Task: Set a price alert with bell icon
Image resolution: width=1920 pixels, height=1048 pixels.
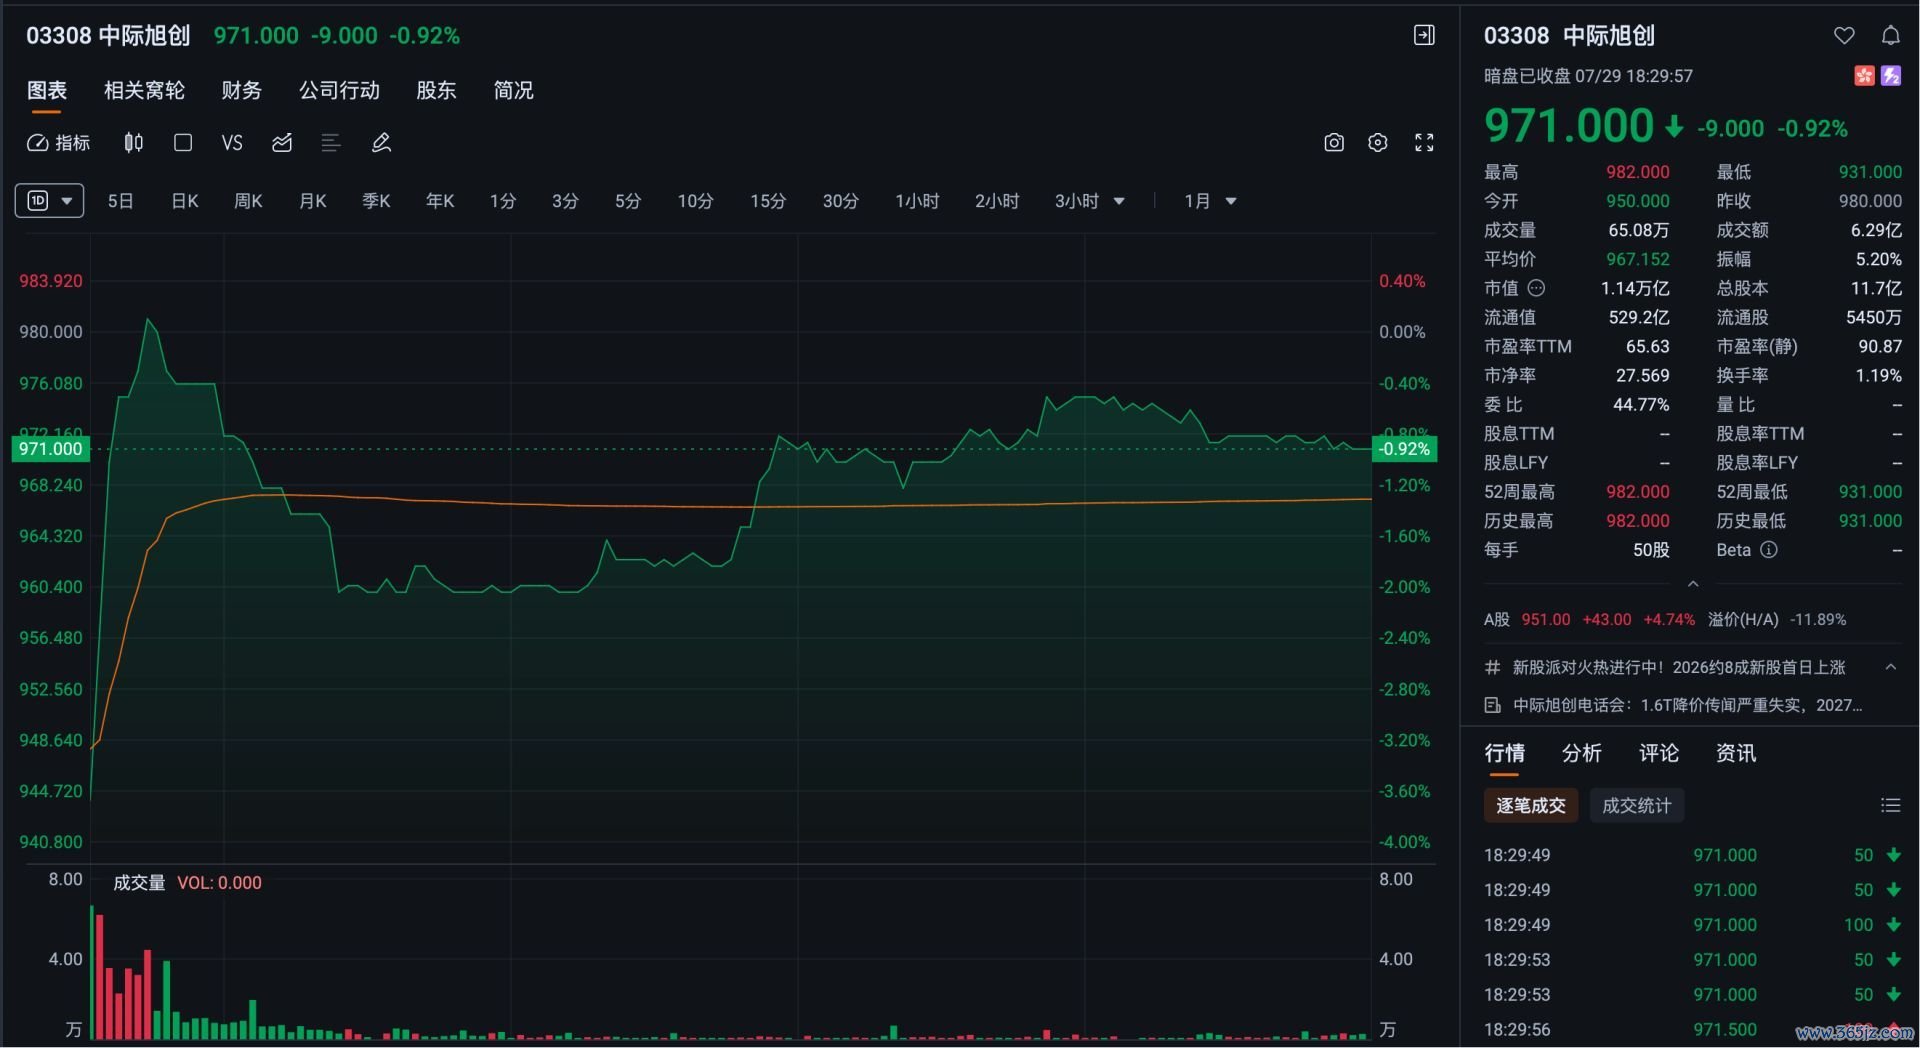Action: pyautogui.click(x=1890, y=36)
